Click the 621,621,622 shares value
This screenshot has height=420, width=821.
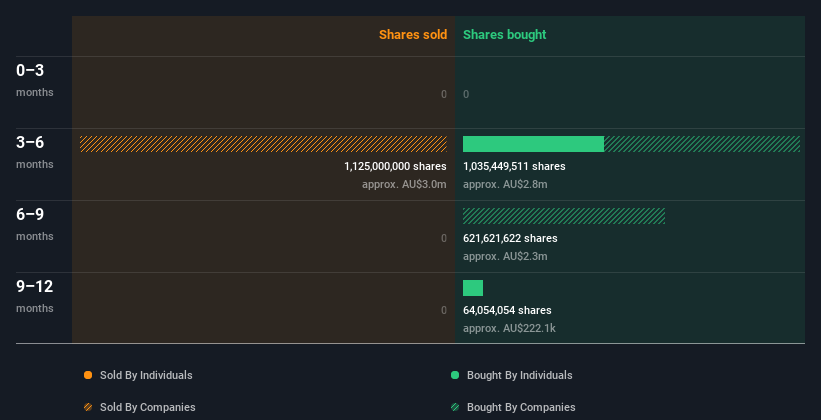[510, 238]
